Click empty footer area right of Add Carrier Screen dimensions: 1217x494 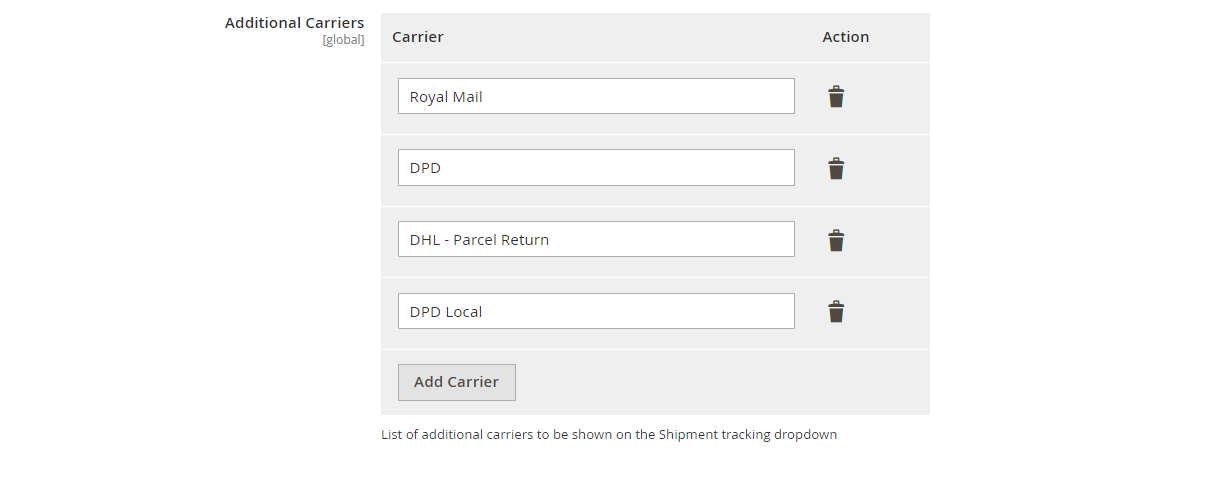click(x=720, y=382)
